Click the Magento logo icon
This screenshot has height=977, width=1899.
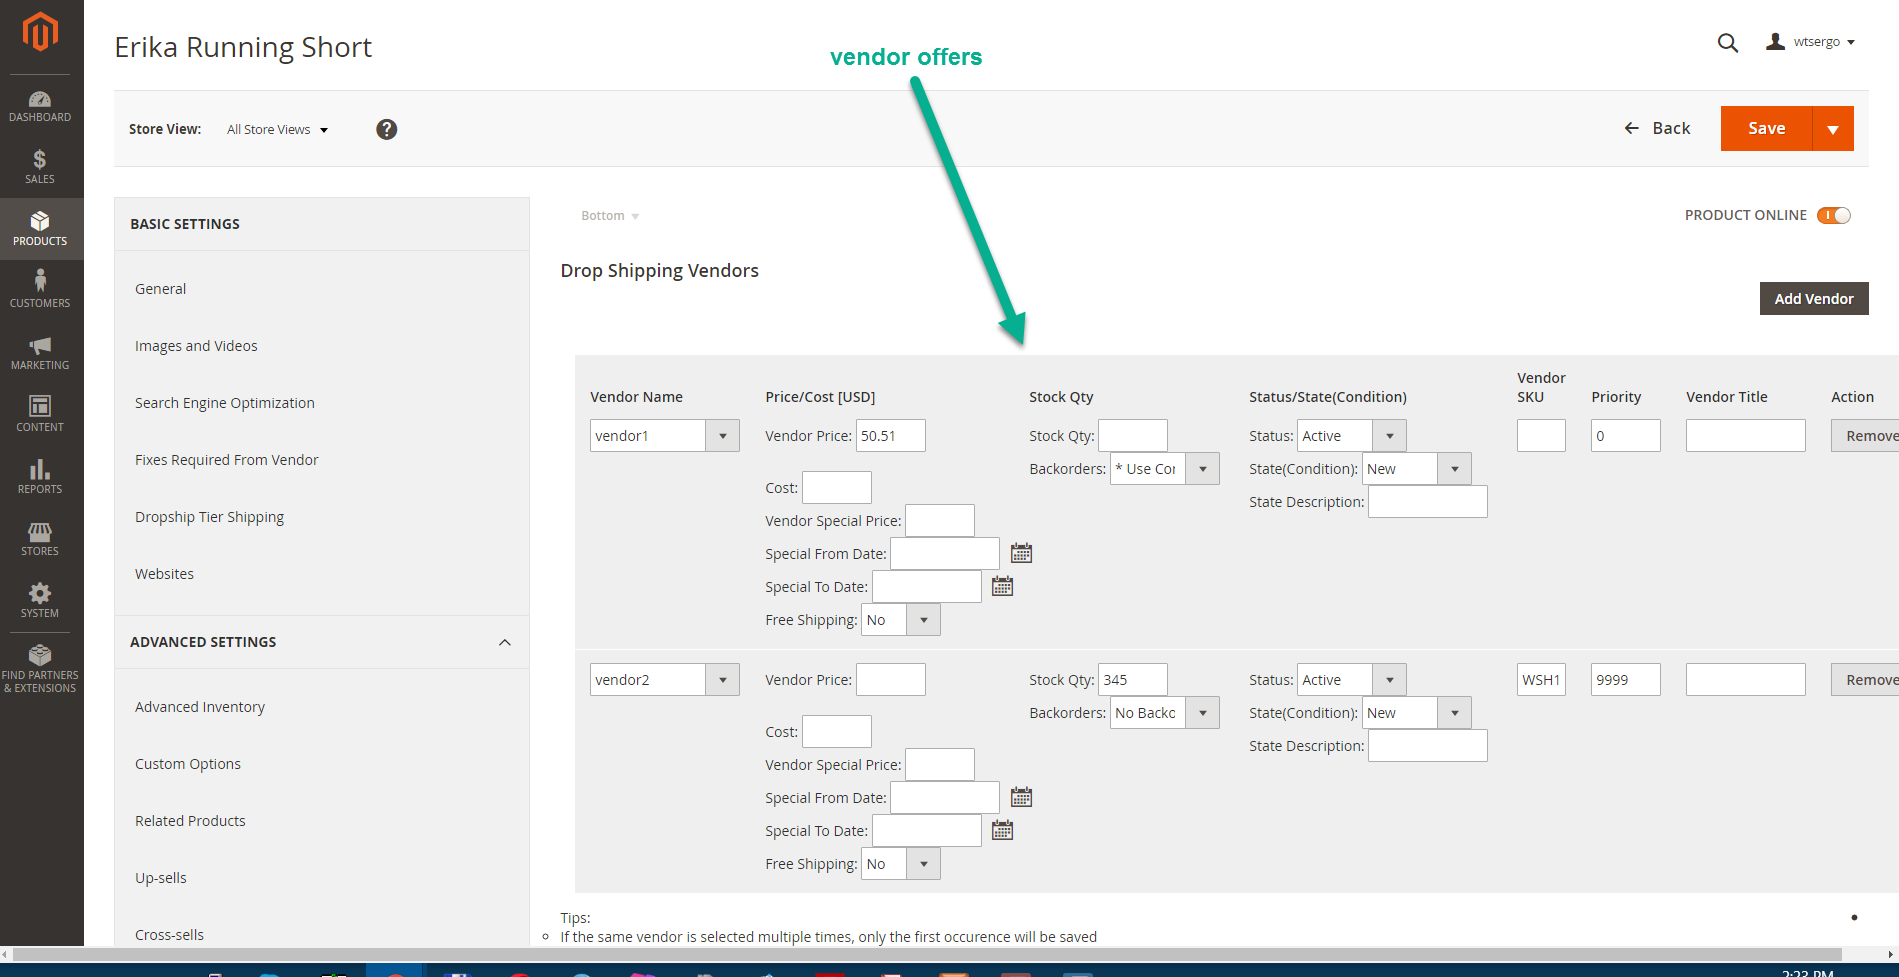pos(40,32)
